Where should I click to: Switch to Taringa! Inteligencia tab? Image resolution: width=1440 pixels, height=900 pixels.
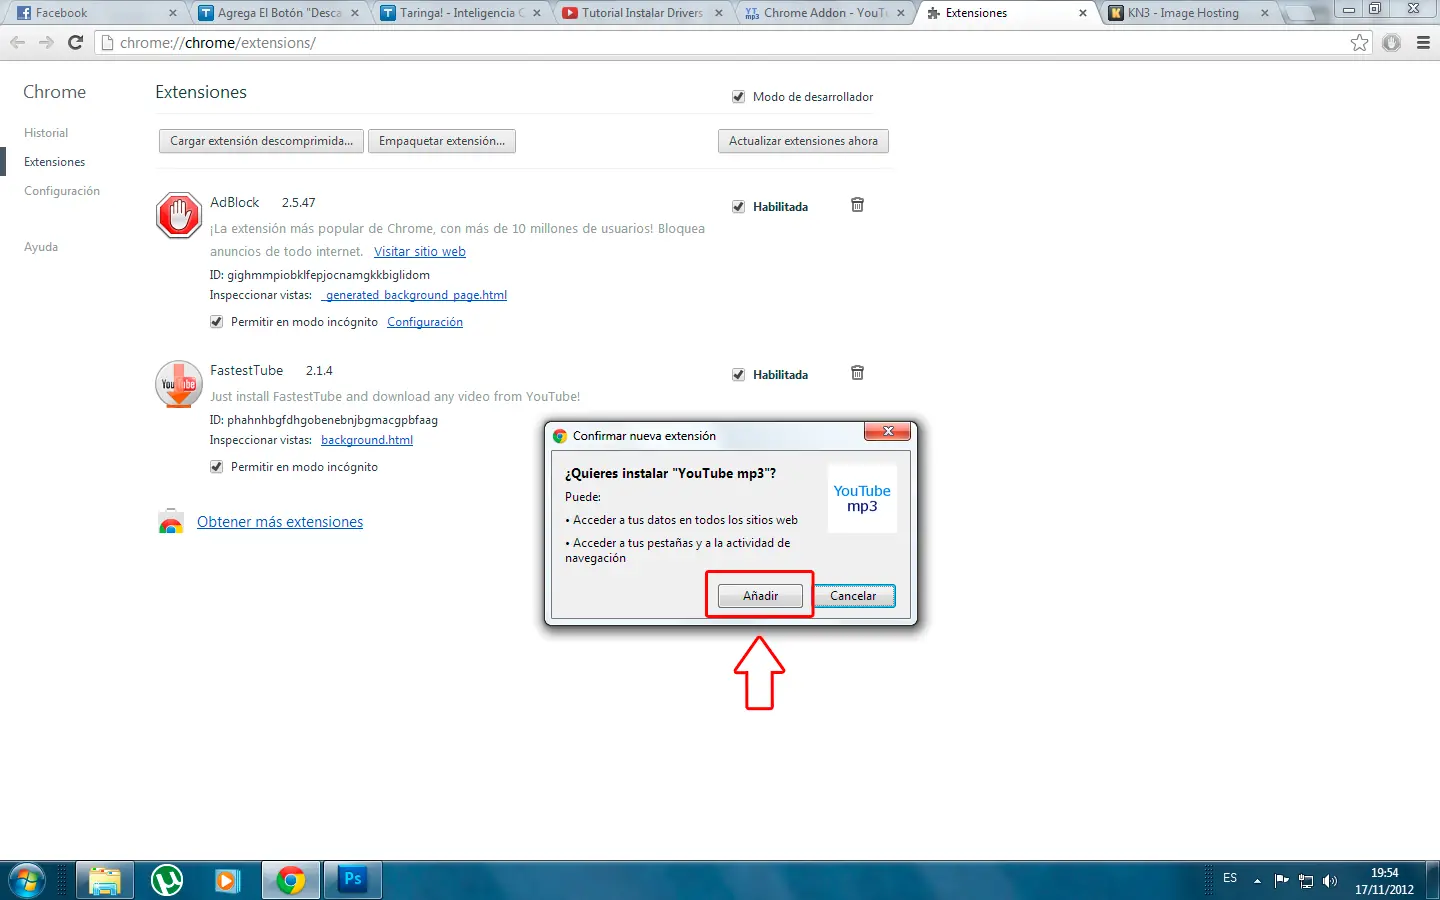pos(459,13)
